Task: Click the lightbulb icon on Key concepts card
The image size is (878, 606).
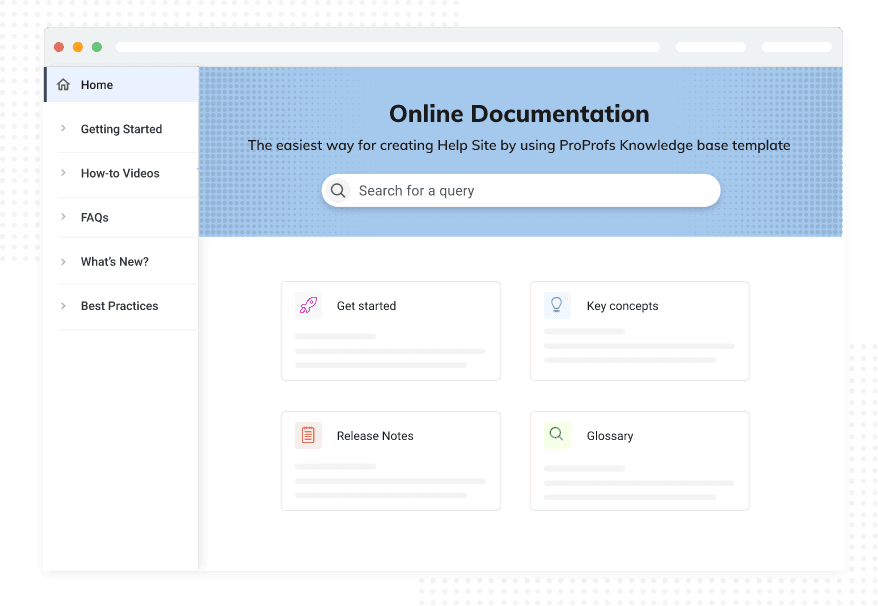Action: (x=557, y=305)
